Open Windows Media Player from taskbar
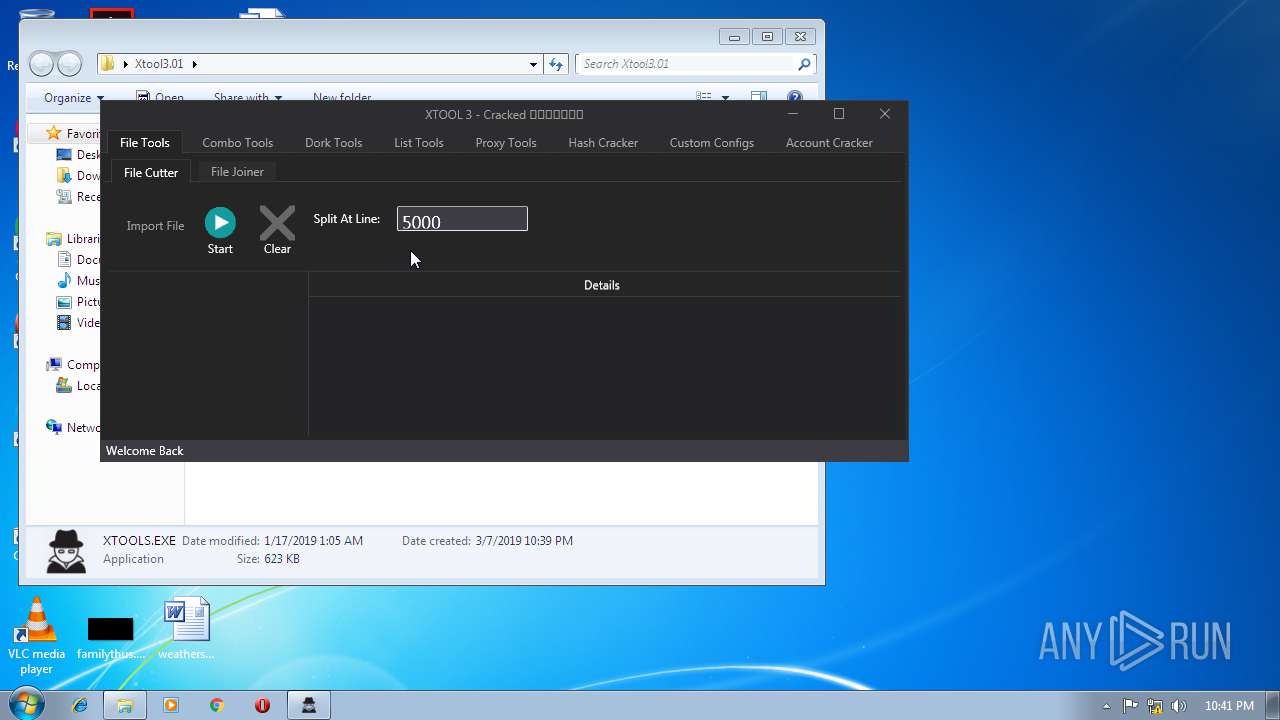 [171, 705]
